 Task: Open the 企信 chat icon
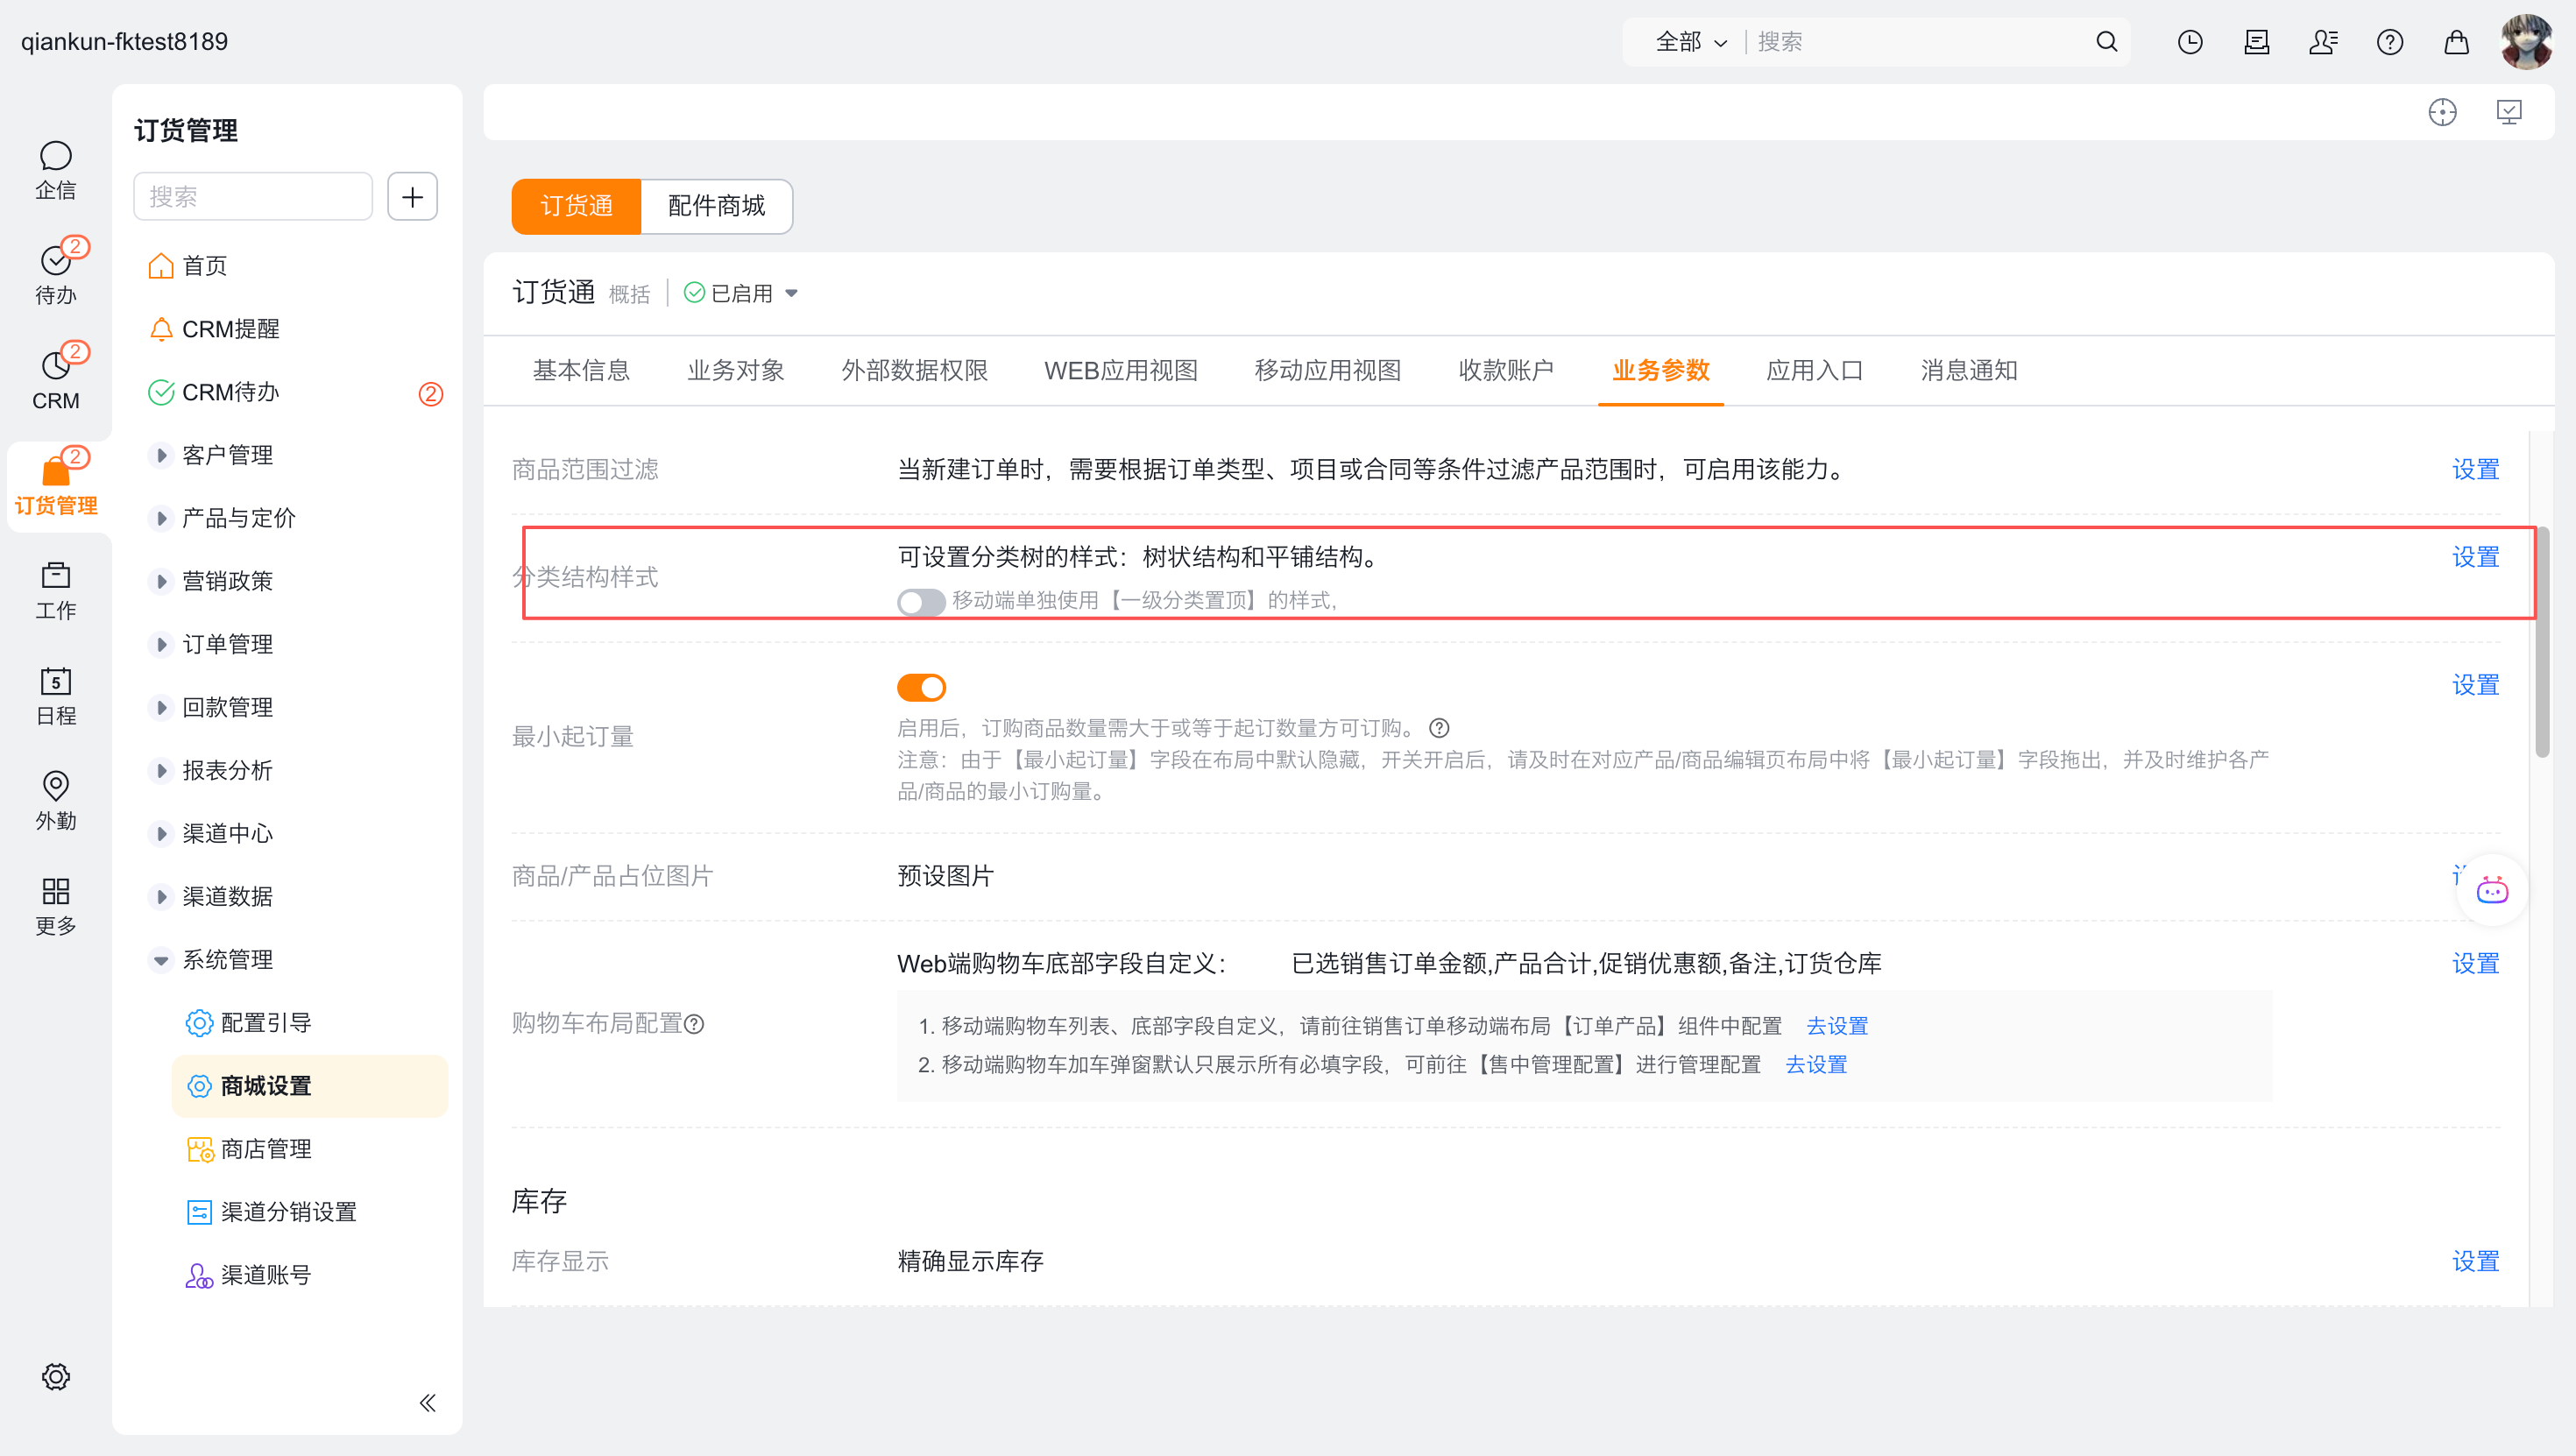click(55, 157)
